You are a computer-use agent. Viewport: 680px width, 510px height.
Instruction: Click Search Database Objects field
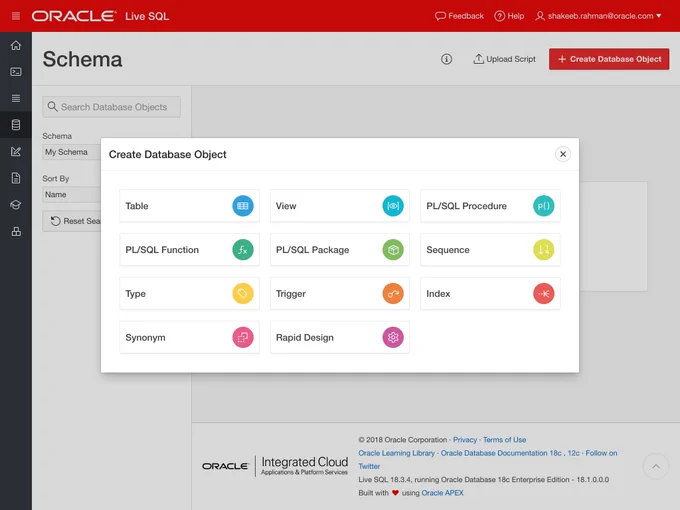[x=111, y=107]
